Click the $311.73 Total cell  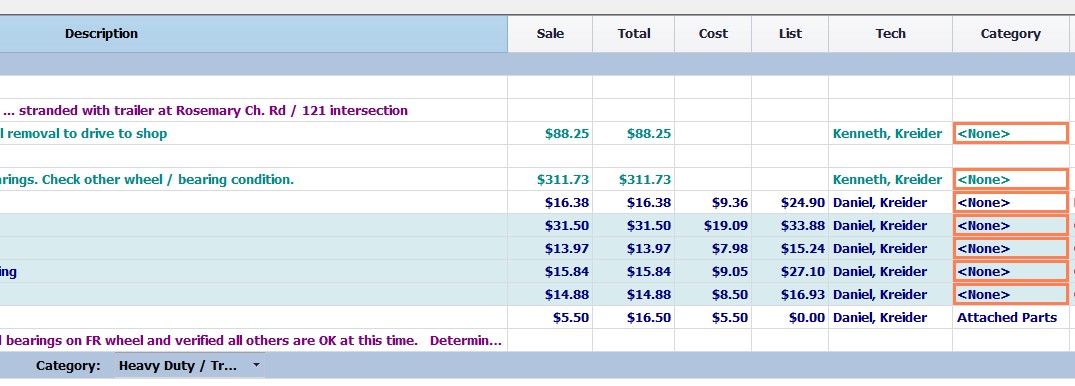click(633, 180)
